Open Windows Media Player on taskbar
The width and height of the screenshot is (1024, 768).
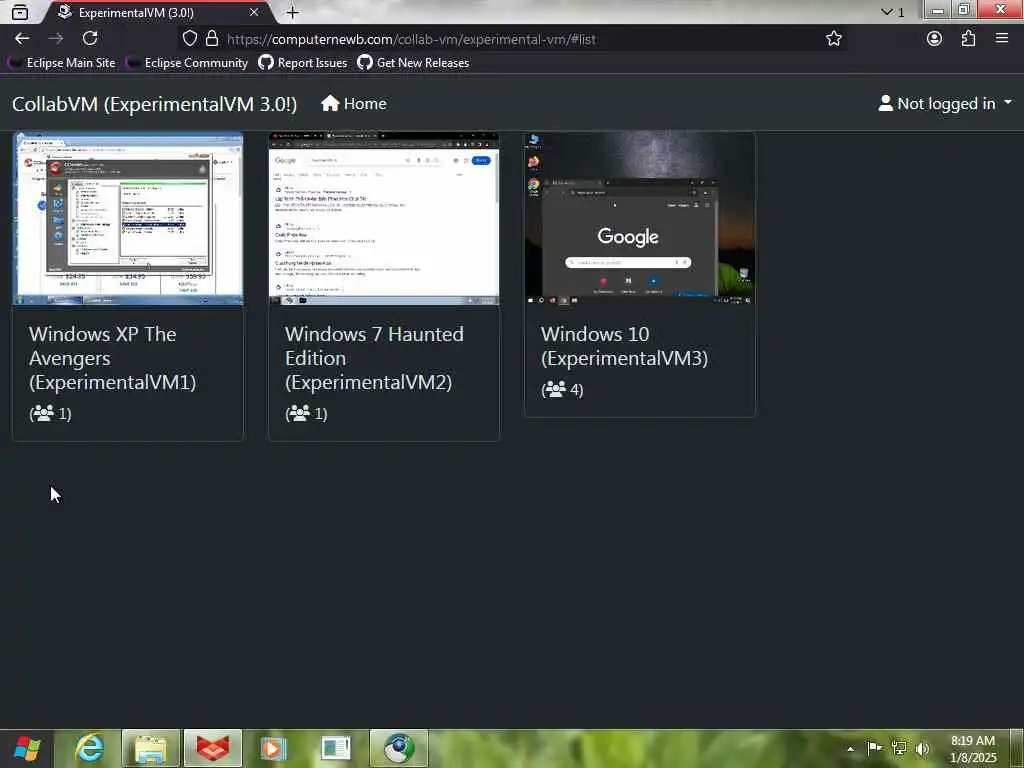click(x=274, y=748)
